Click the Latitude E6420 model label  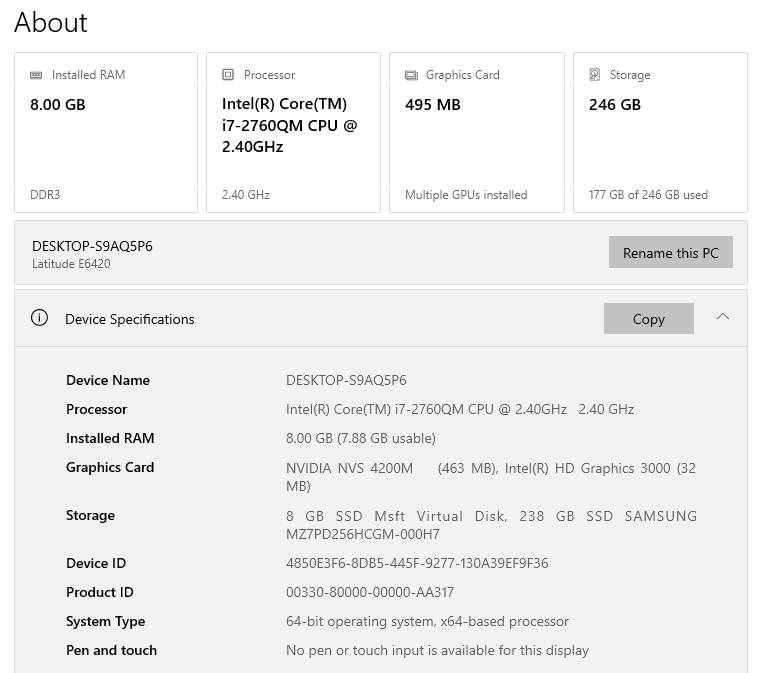tap(71, 264)
